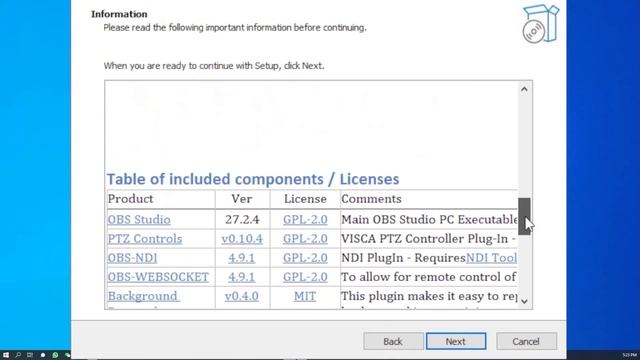Open Task View on the taskbar
The image size is (640, 360).
coord(30,355)
